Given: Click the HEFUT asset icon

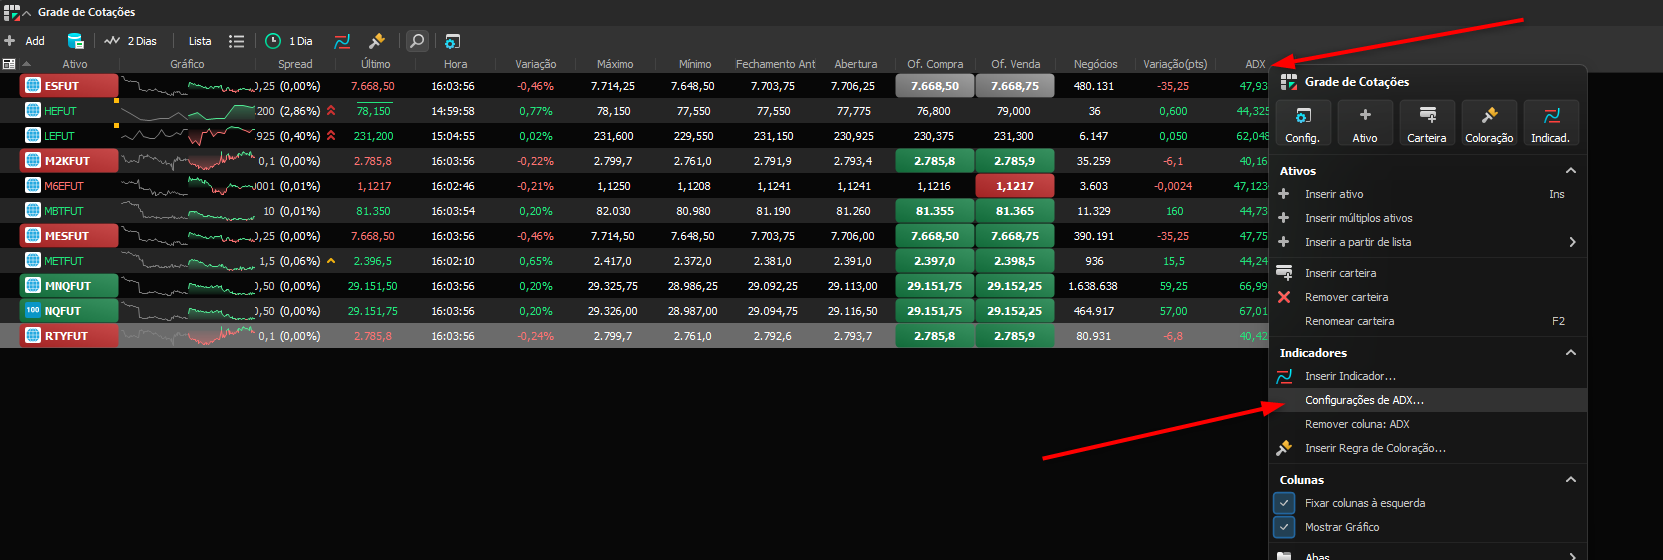Looking at the screenshot, I should 33,111.
